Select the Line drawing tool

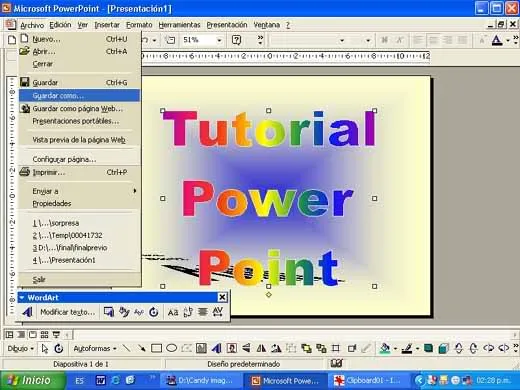tap(126, 349)
